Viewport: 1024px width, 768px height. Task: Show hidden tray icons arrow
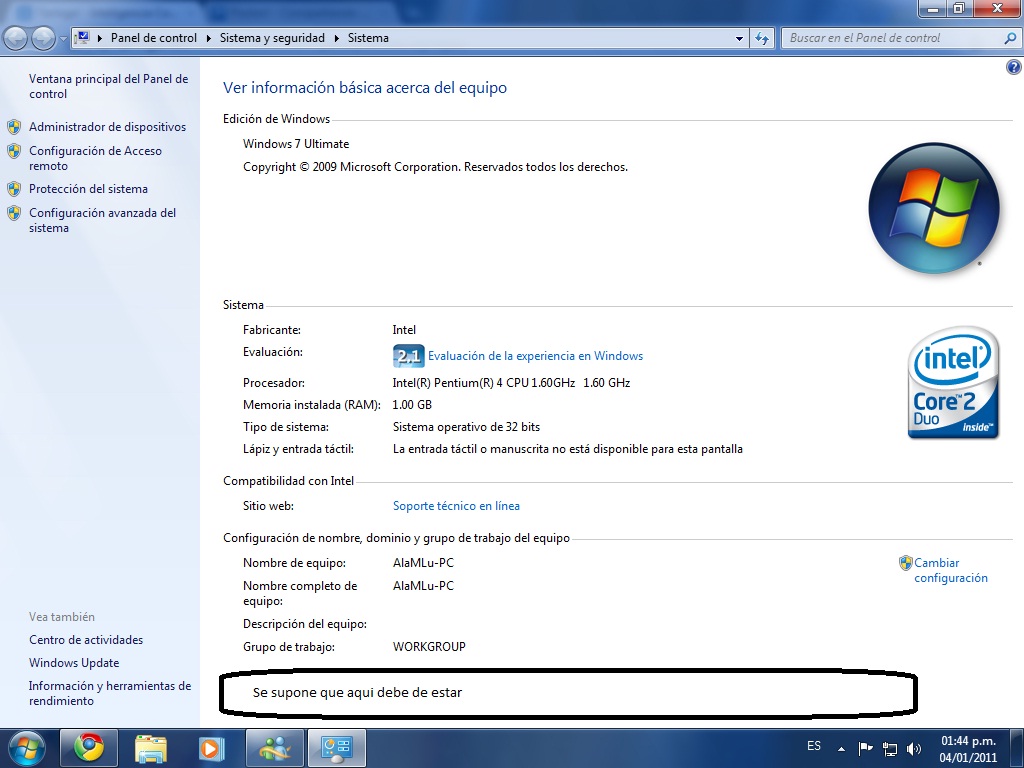(841, 748)
